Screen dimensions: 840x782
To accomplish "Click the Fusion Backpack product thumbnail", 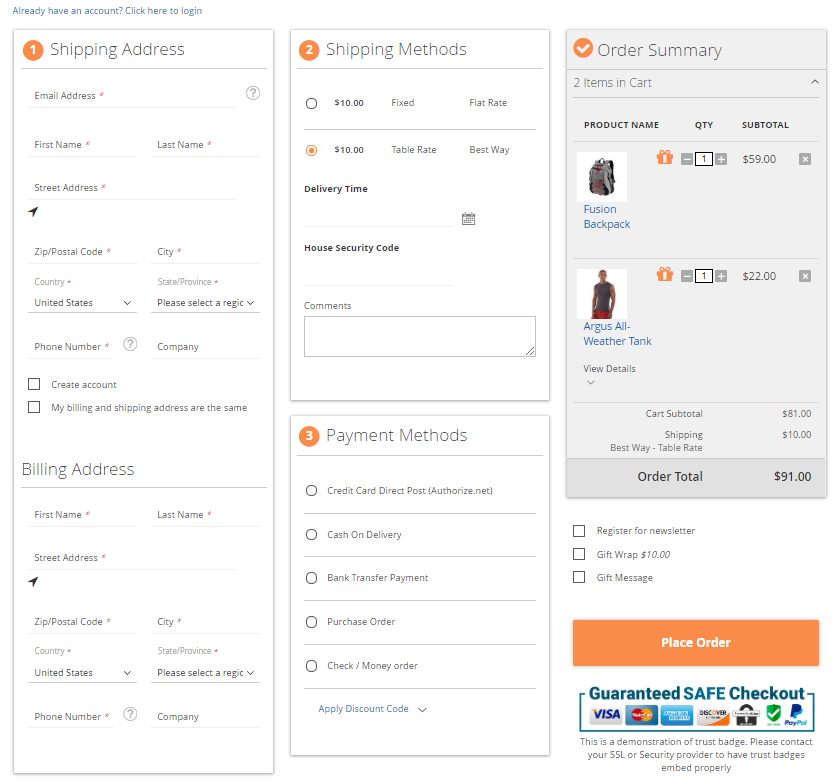I will coord(601,176).
